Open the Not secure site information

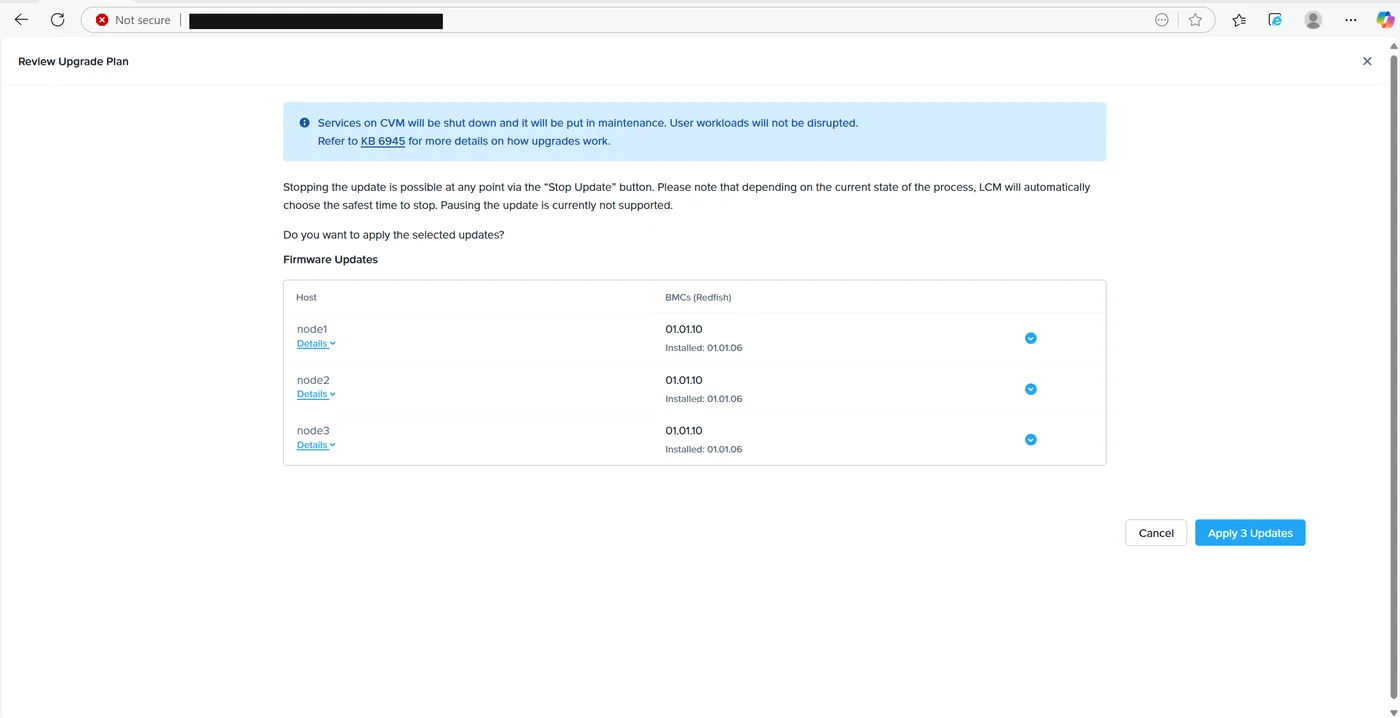(x=133, y=20)
